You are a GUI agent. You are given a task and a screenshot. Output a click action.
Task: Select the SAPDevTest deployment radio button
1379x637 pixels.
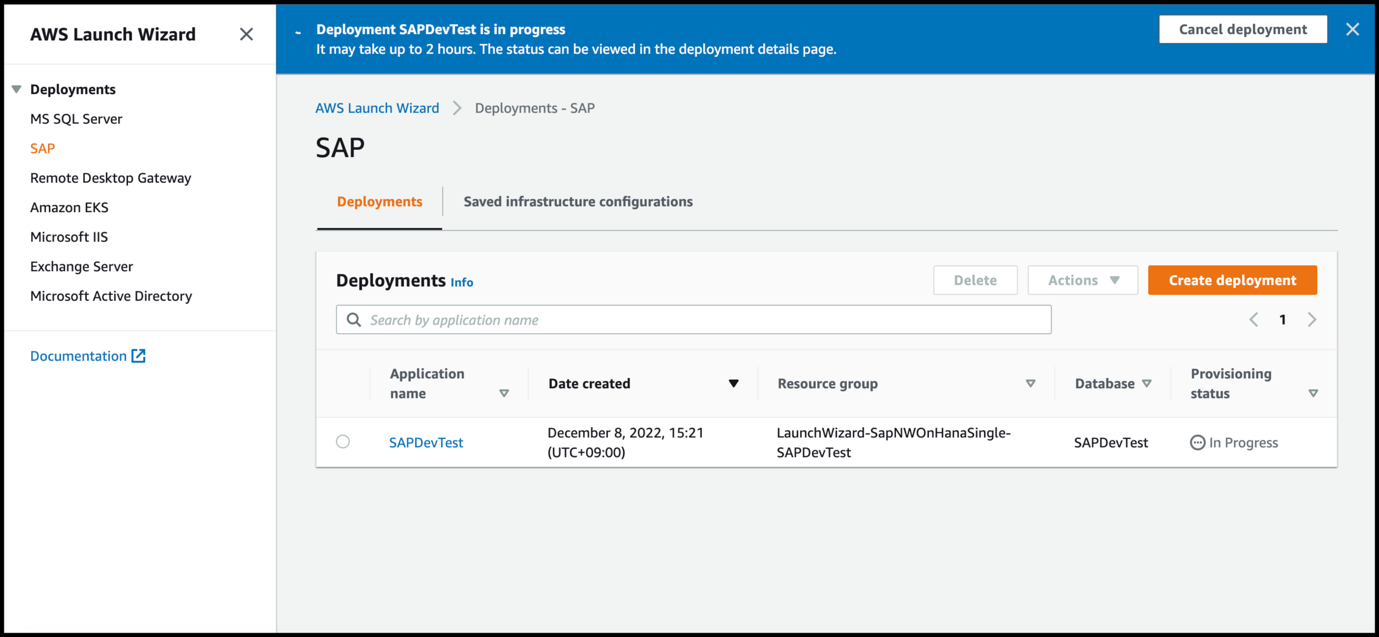343,441
